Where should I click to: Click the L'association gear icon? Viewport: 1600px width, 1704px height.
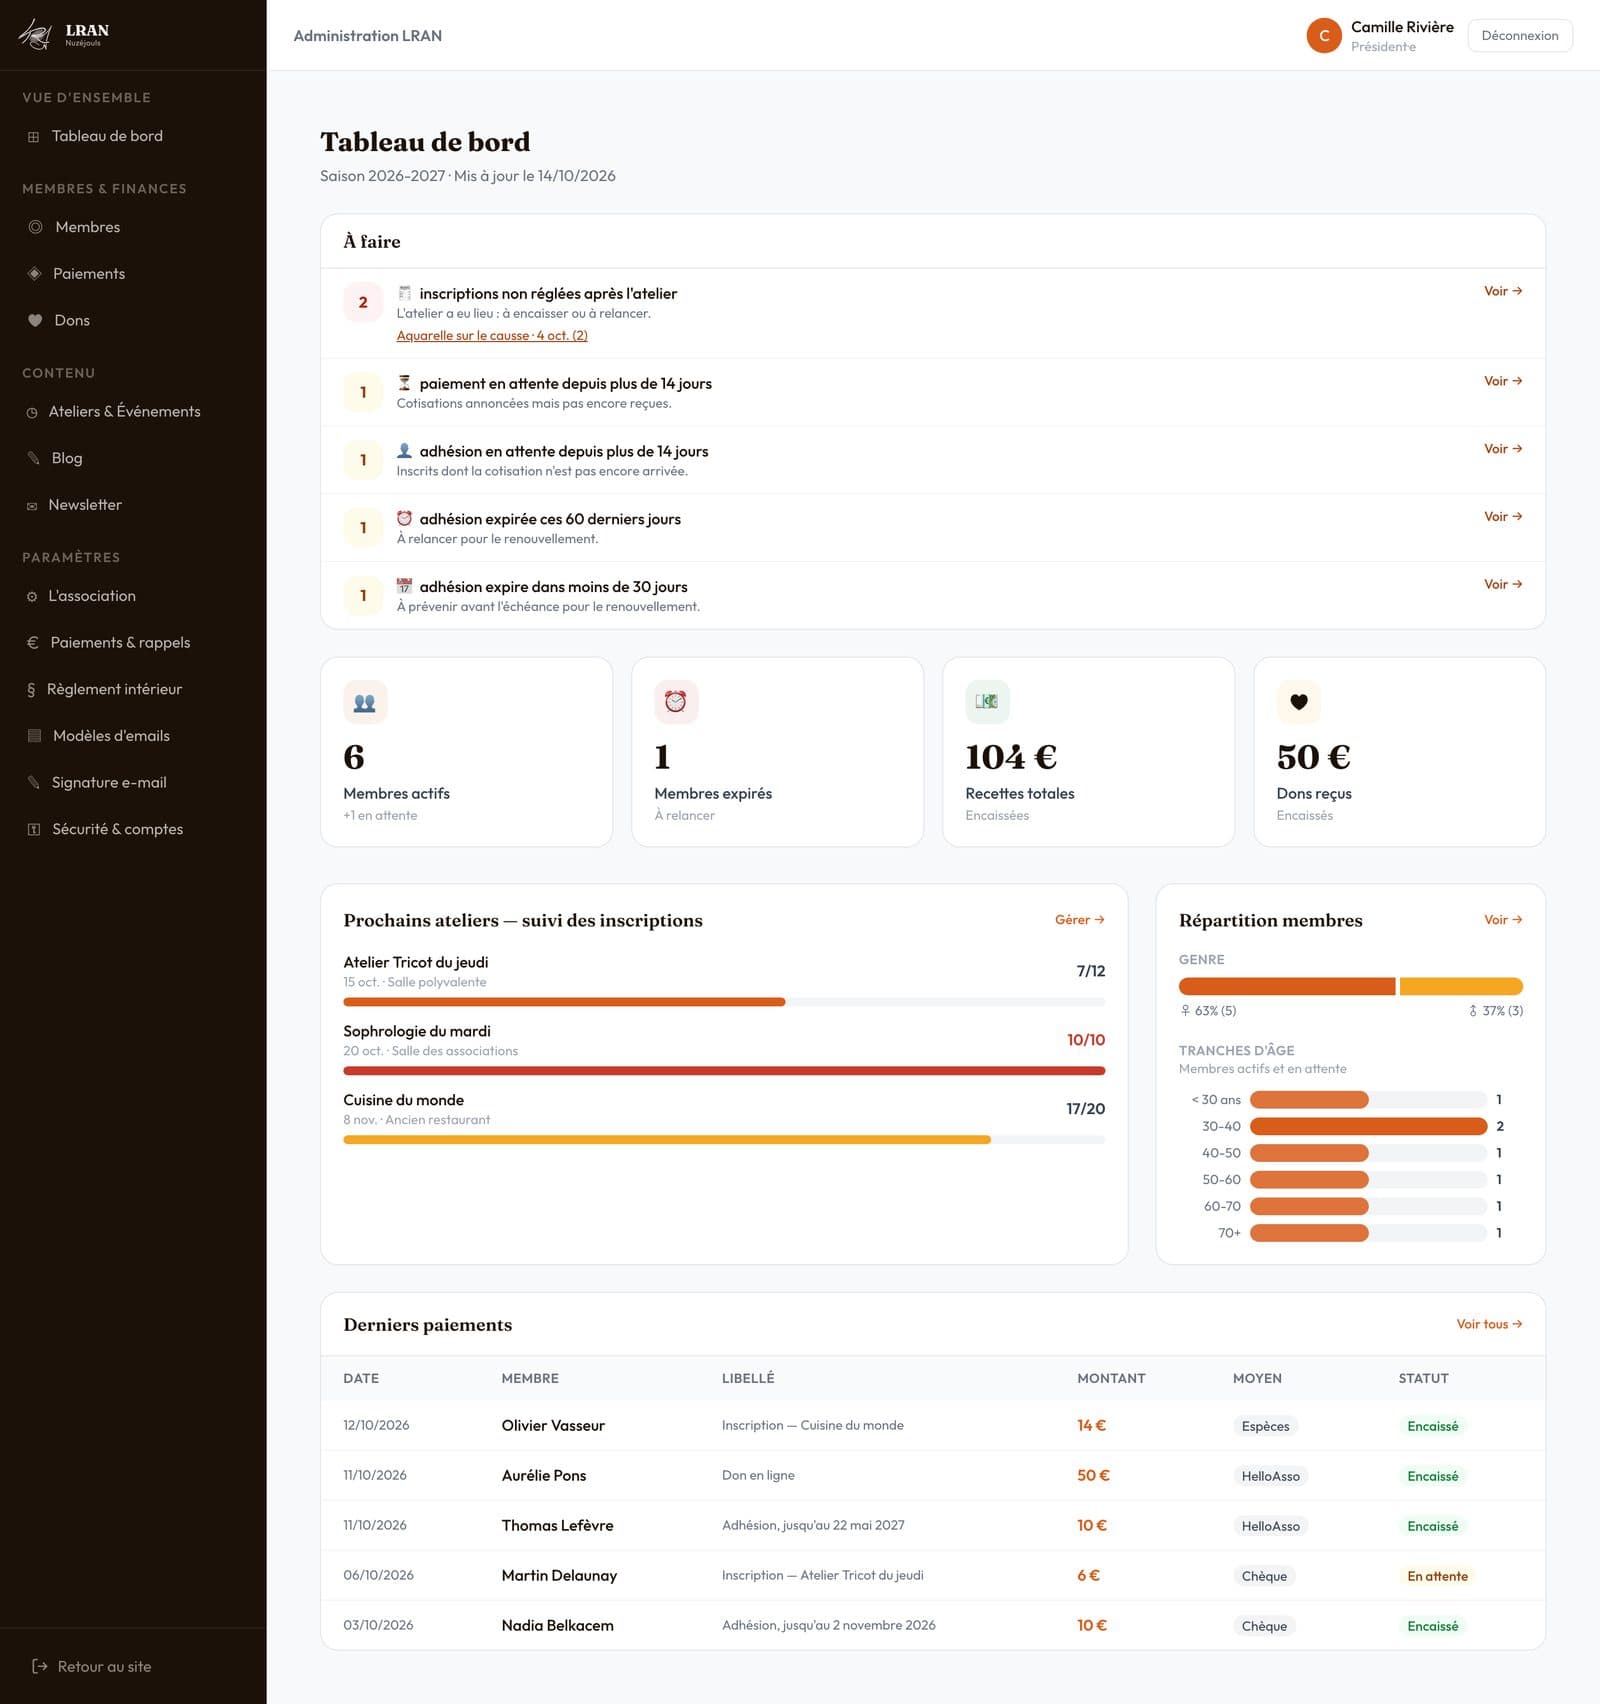tap(32, 597)
